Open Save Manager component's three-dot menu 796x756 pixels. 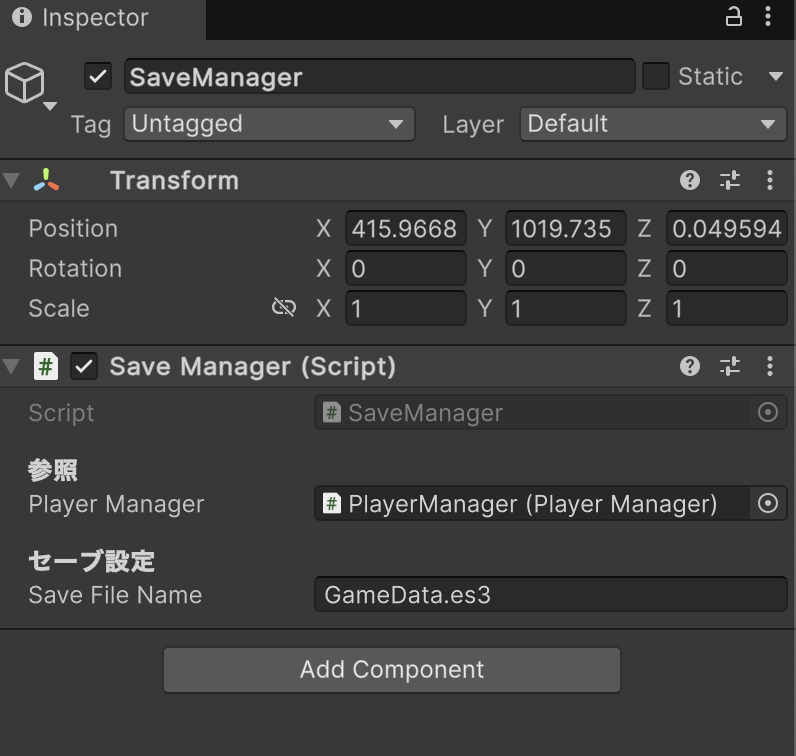pos(770,366)
